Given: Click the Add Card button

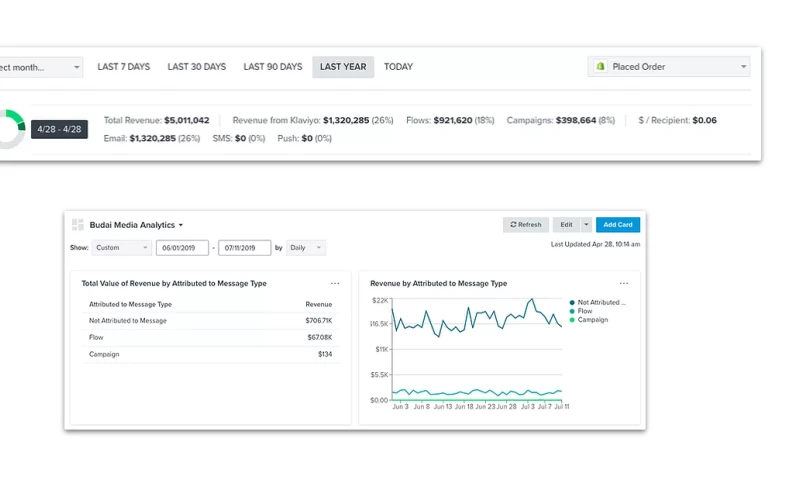Looking at the screenshot, I should point(618,224).
